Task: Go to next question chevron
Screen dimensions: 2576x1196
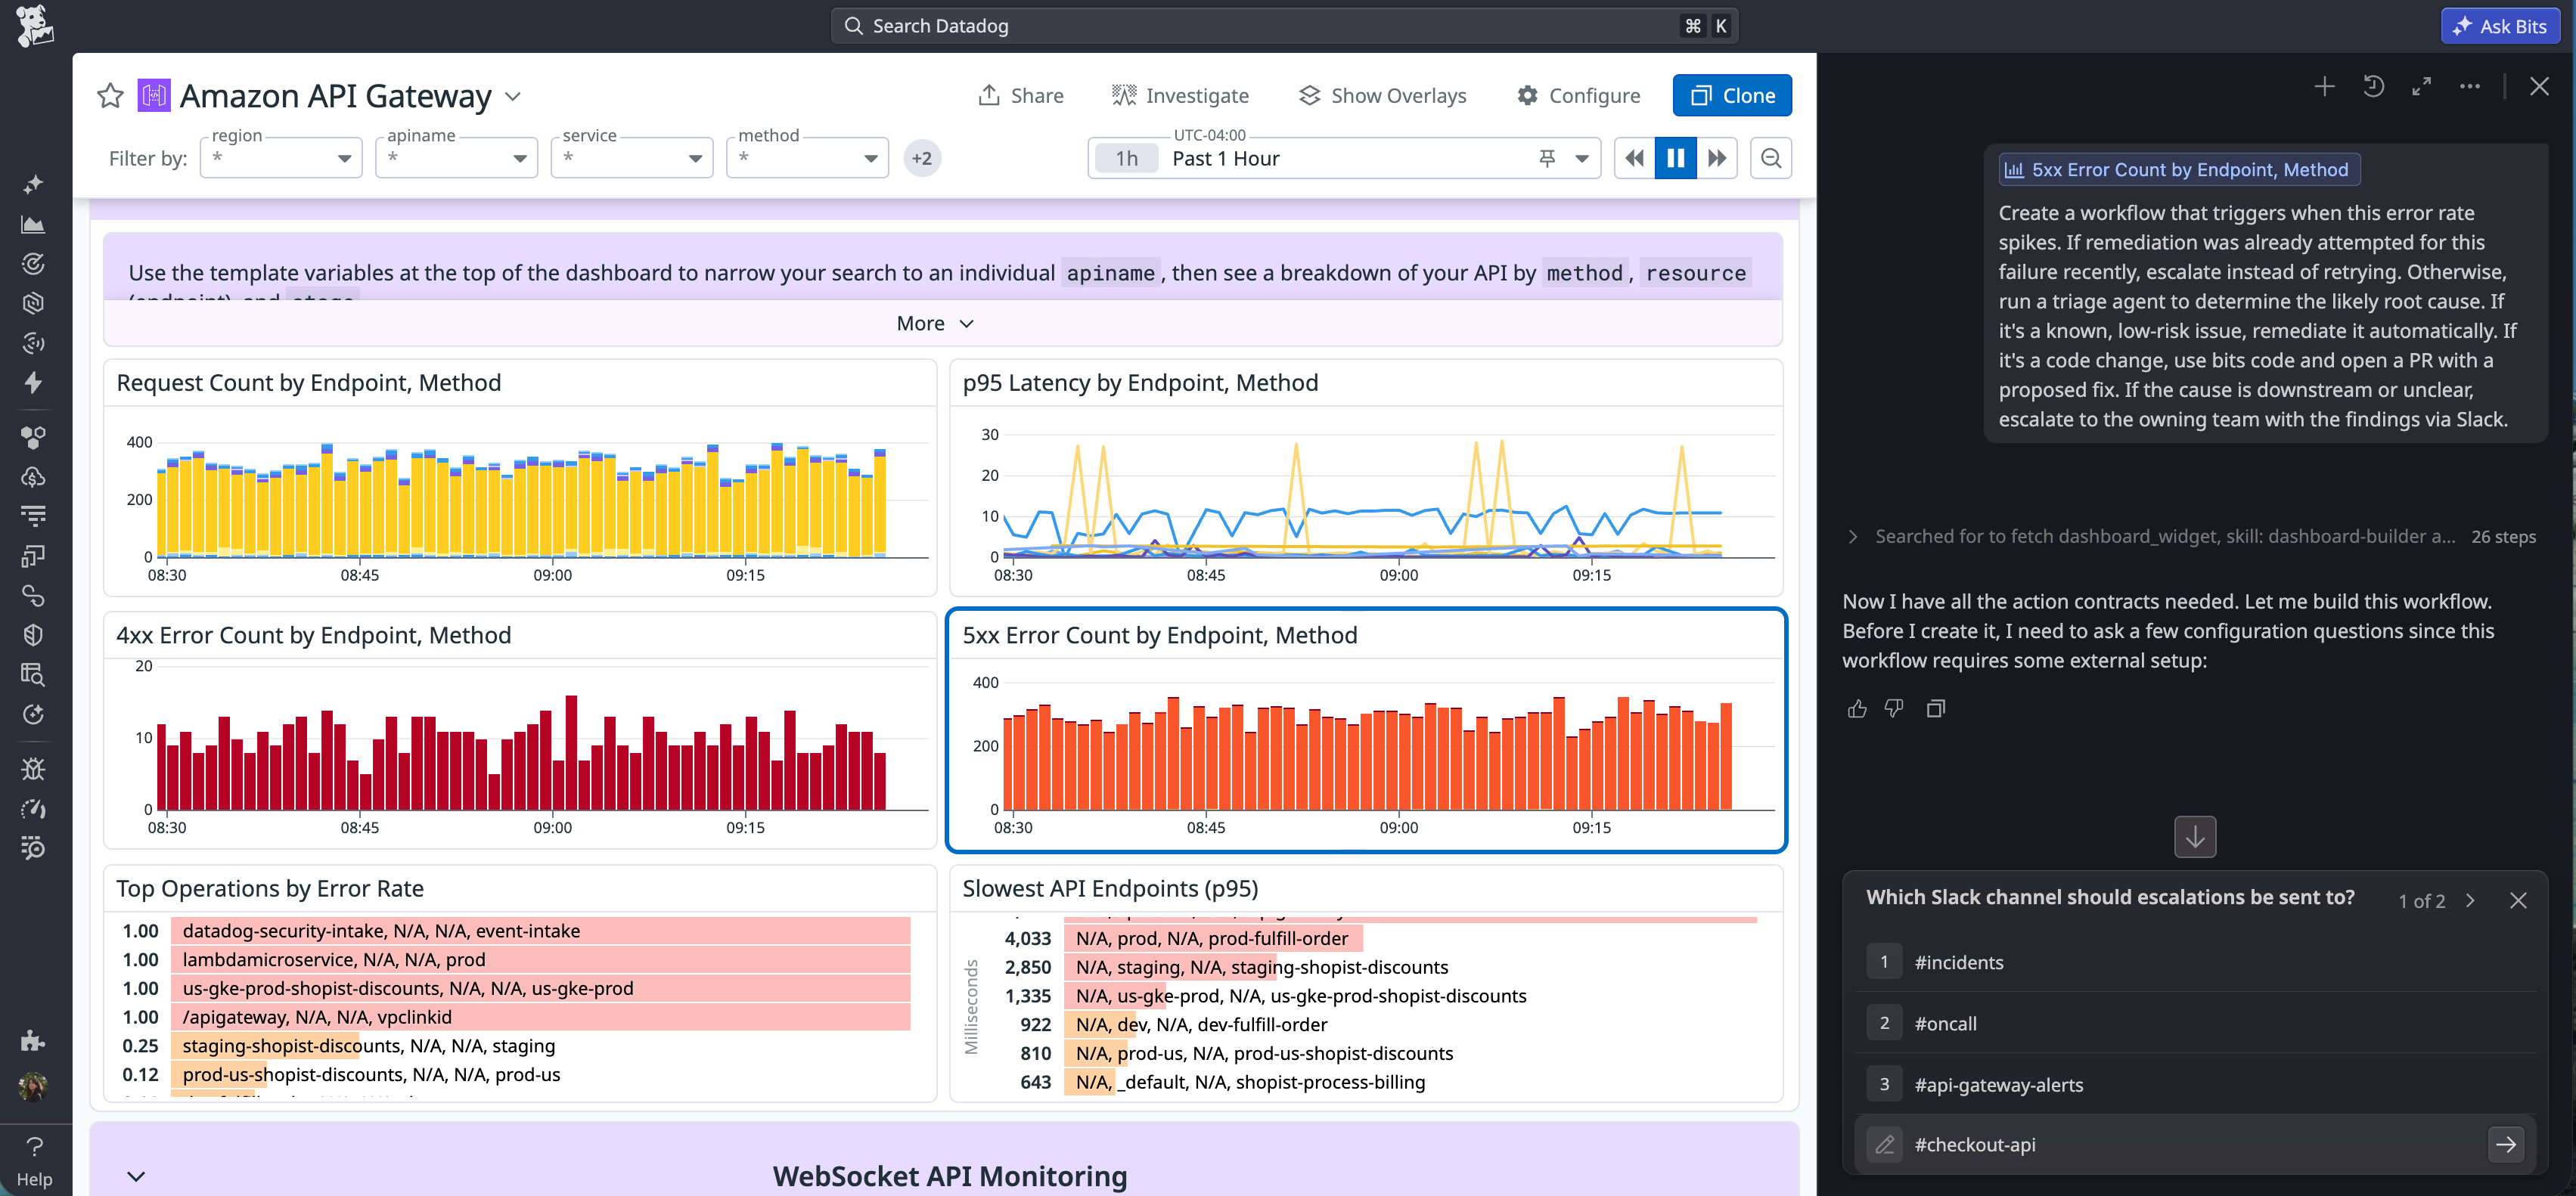Action: pyautogui.click(x=2471, y=901)
